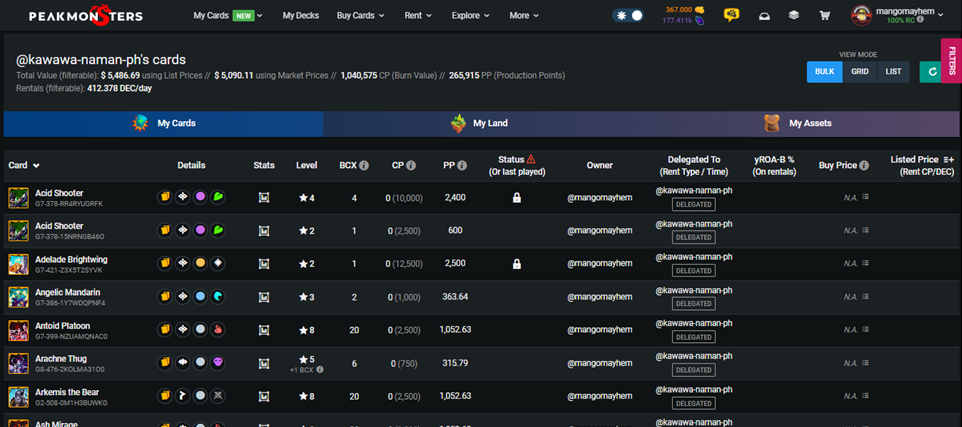
Task: Sort by the Card column arrow
Action: tap(36, 166)
